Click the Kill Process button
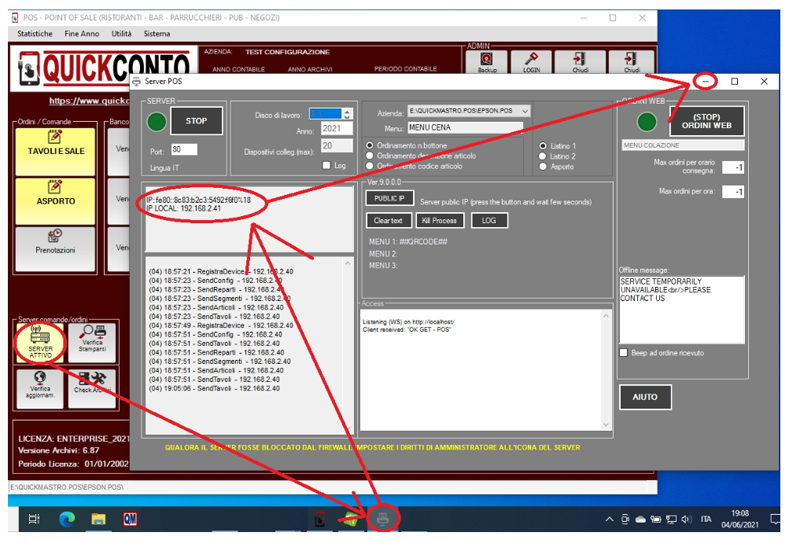Image resolution: width=800 pixels, height=547 pixels. point(439,220)
